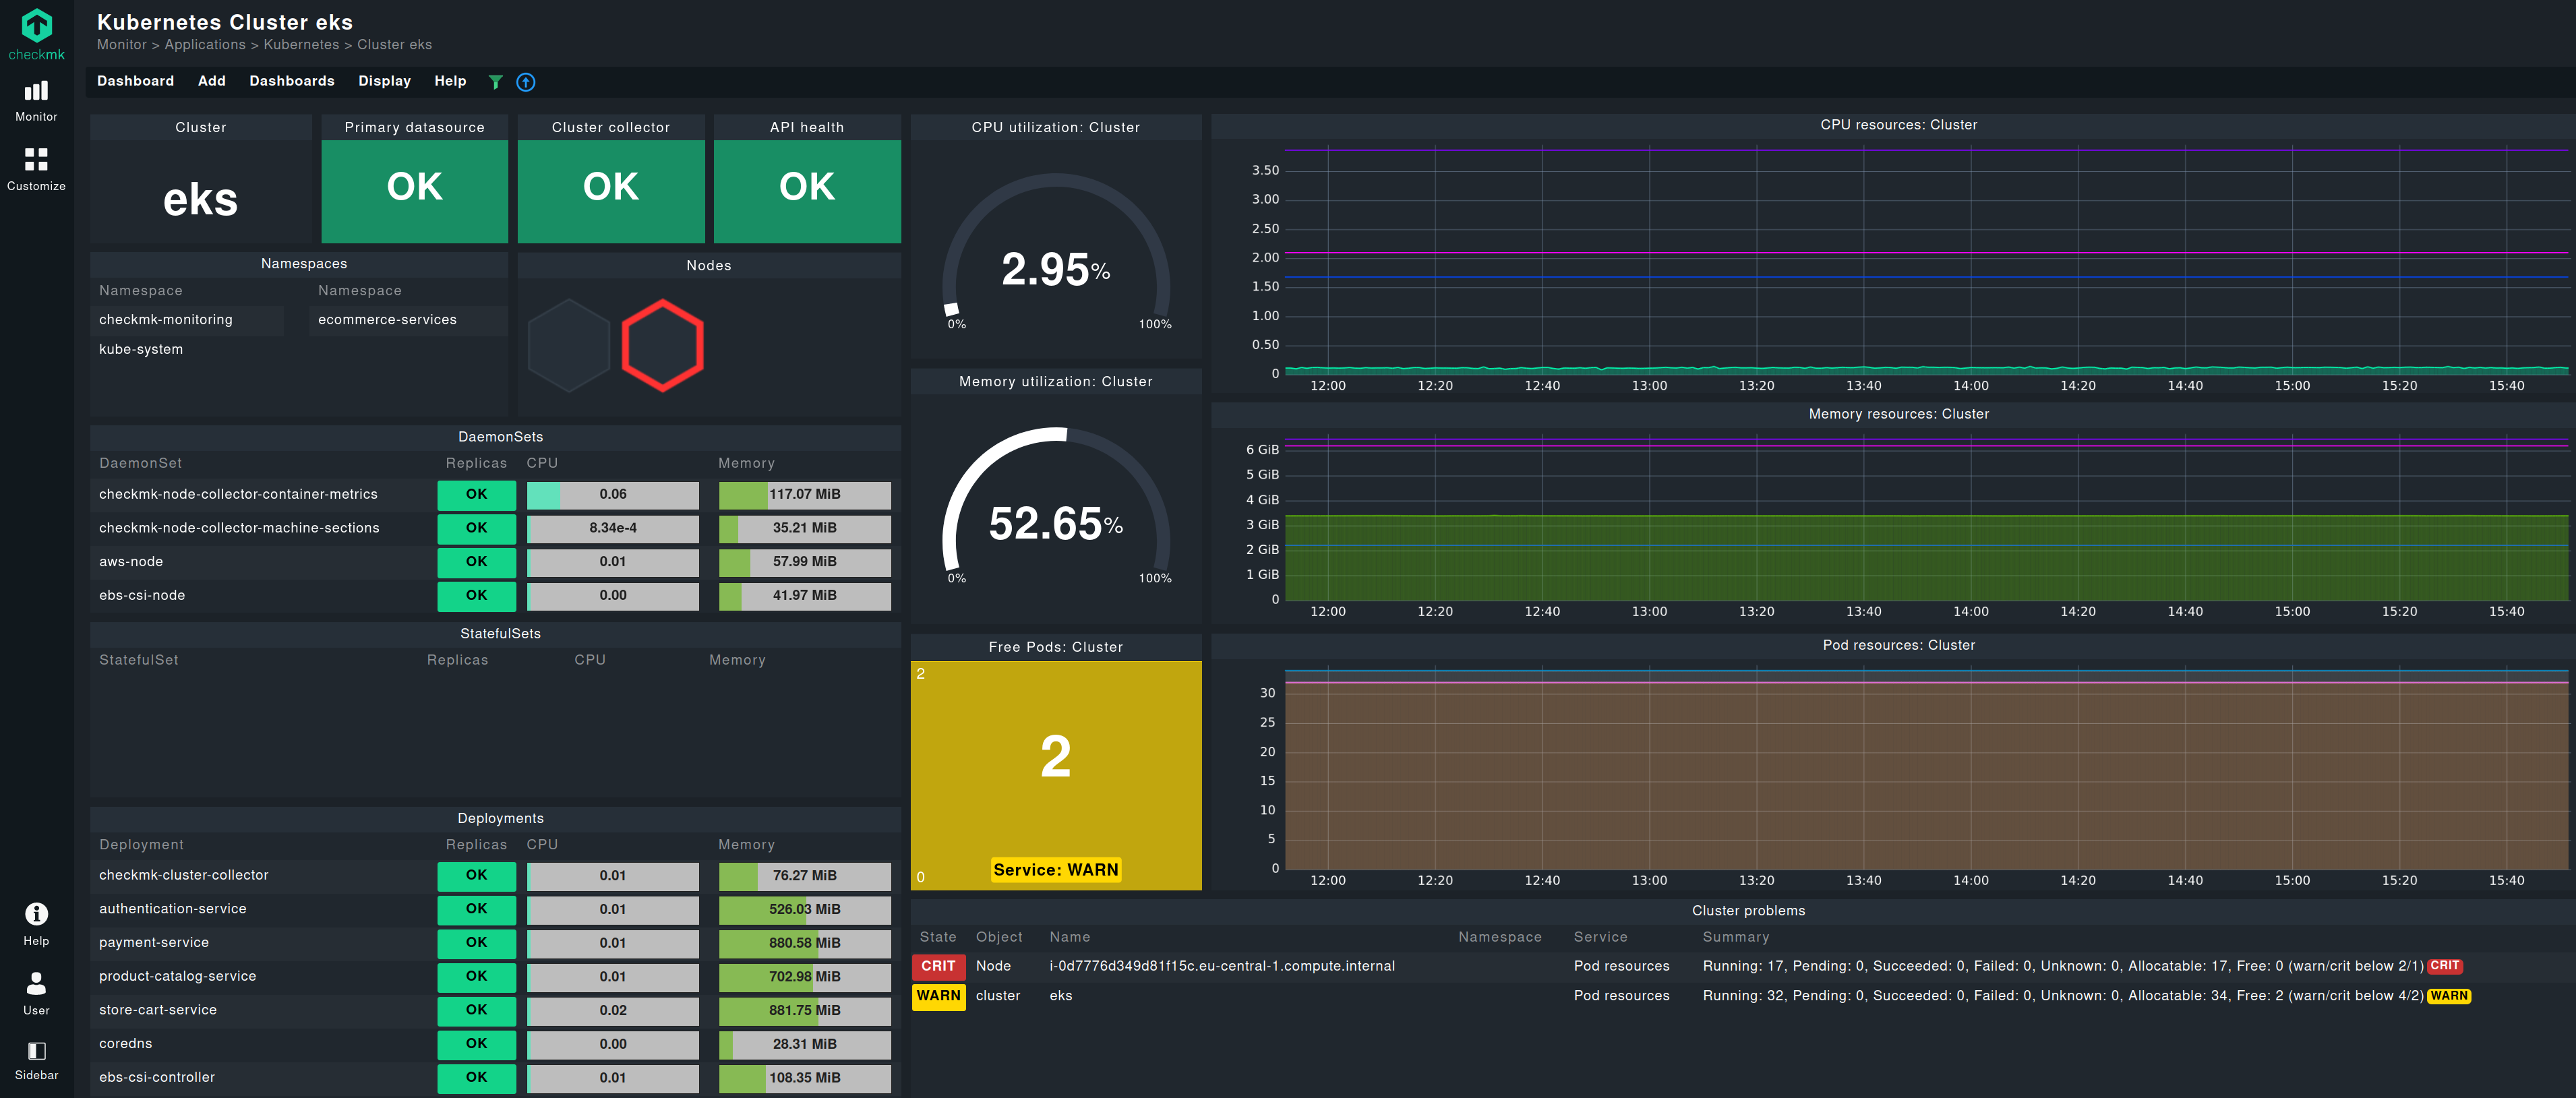Screen dimensions: 2576x1098
Task: Click the Kubernetes breadcrumb link
Action: point(301,45)
